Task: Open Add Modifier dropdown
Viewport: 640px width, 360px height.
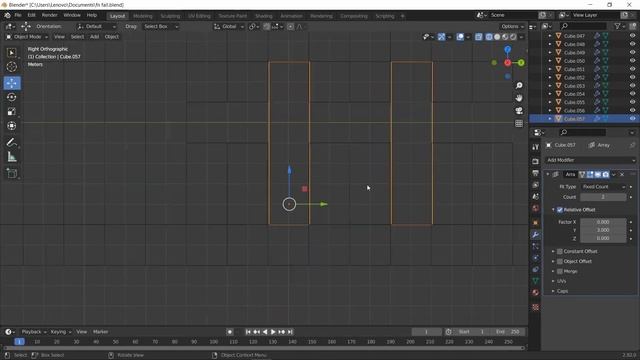Action: (591, 160)
